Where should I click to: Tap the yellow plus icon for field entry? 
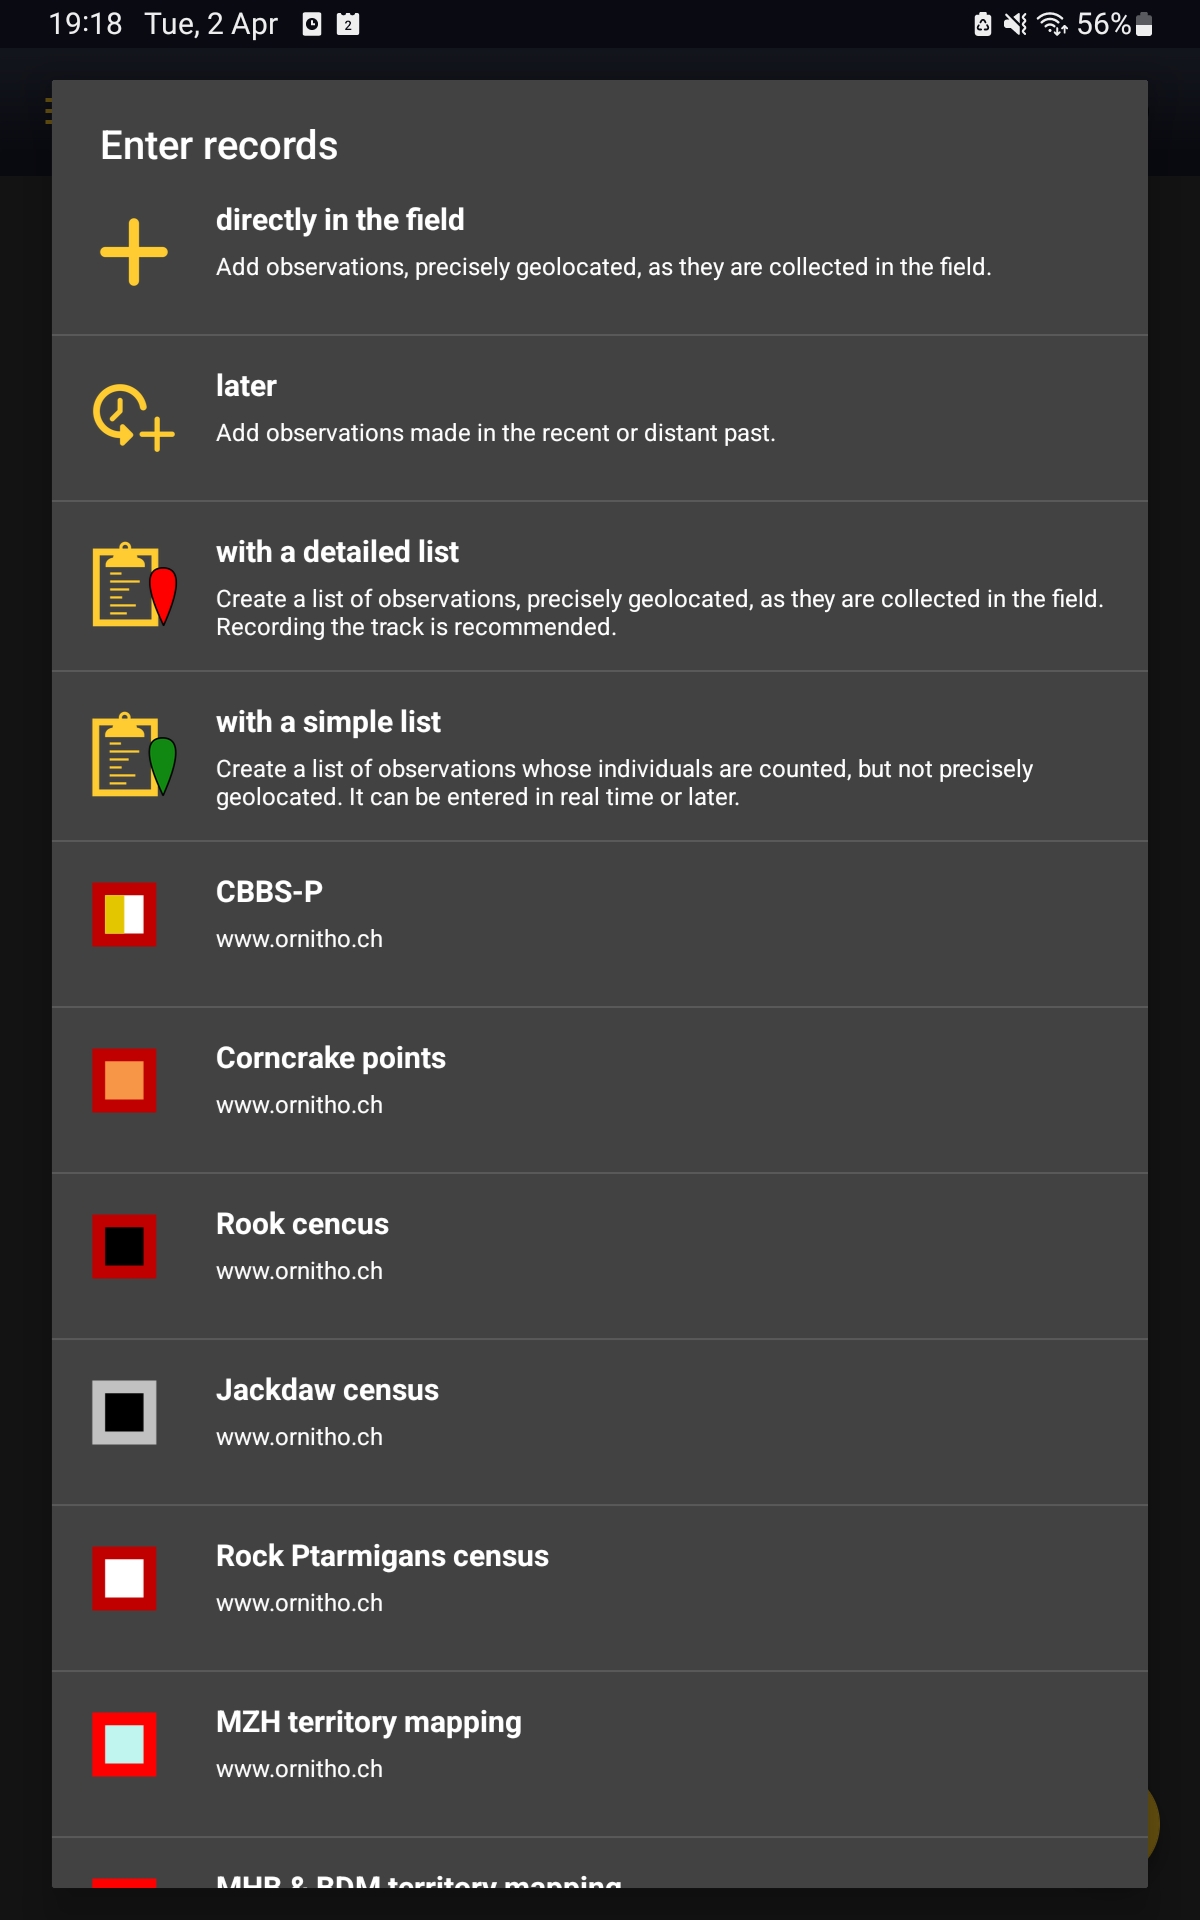134,252
